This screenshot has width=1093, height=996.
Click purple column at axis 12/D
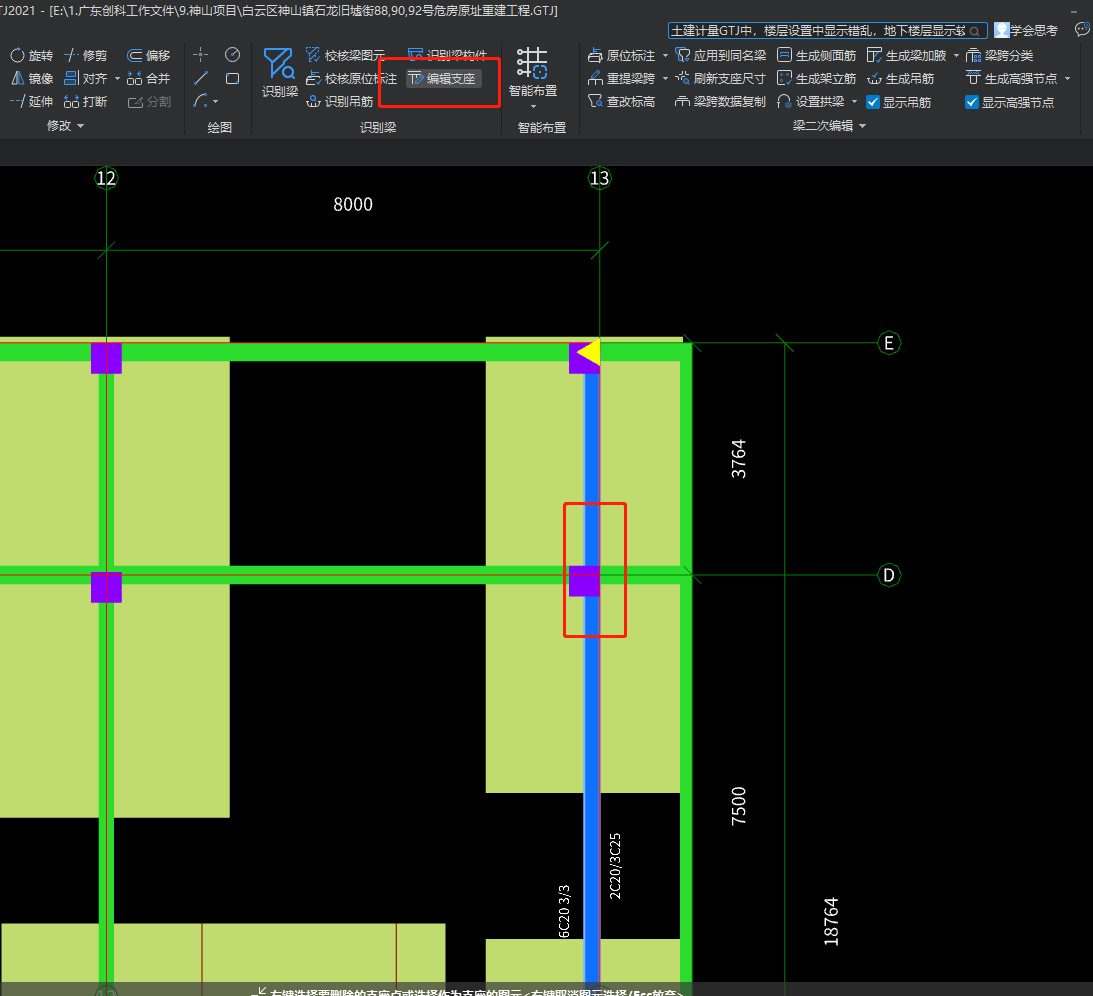tap(106, 587)
